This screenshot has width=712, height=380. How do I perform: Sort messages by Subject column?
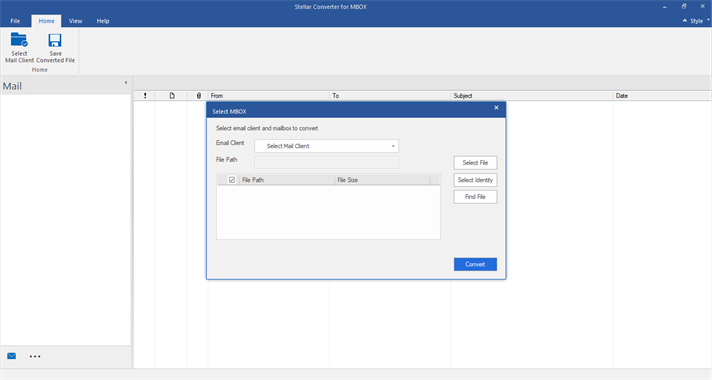click(x=532, y=96)
